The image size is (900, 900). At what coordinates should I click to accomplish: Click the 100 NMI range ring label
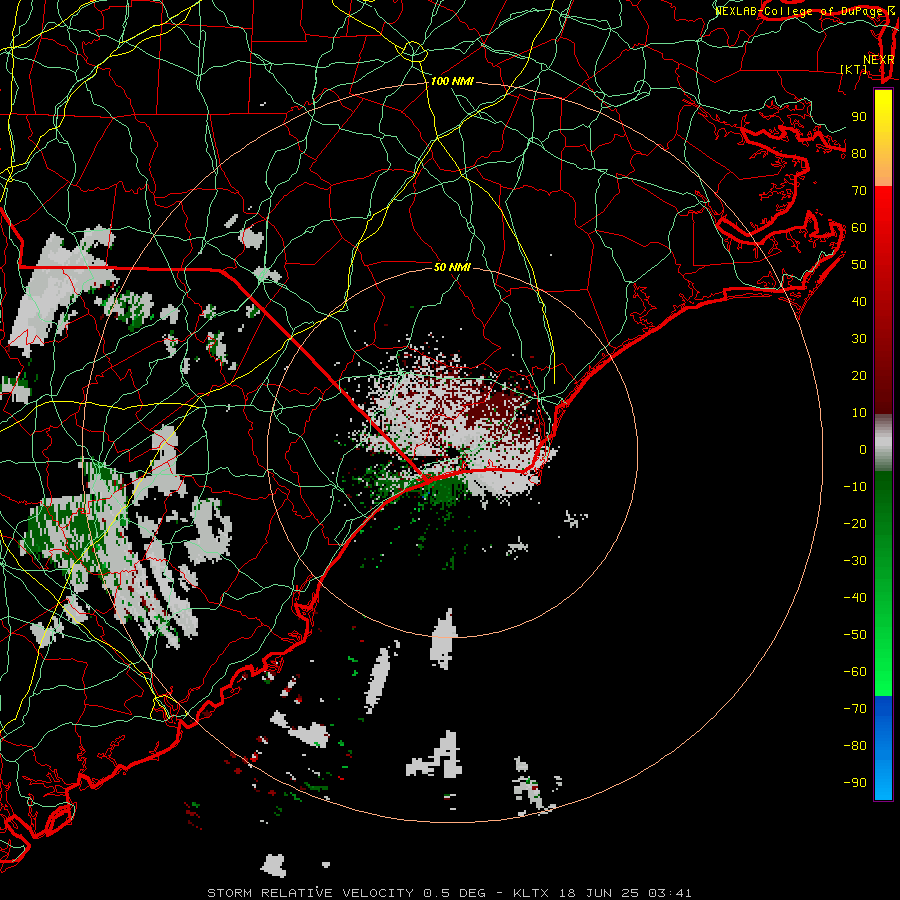click(452, 82)
